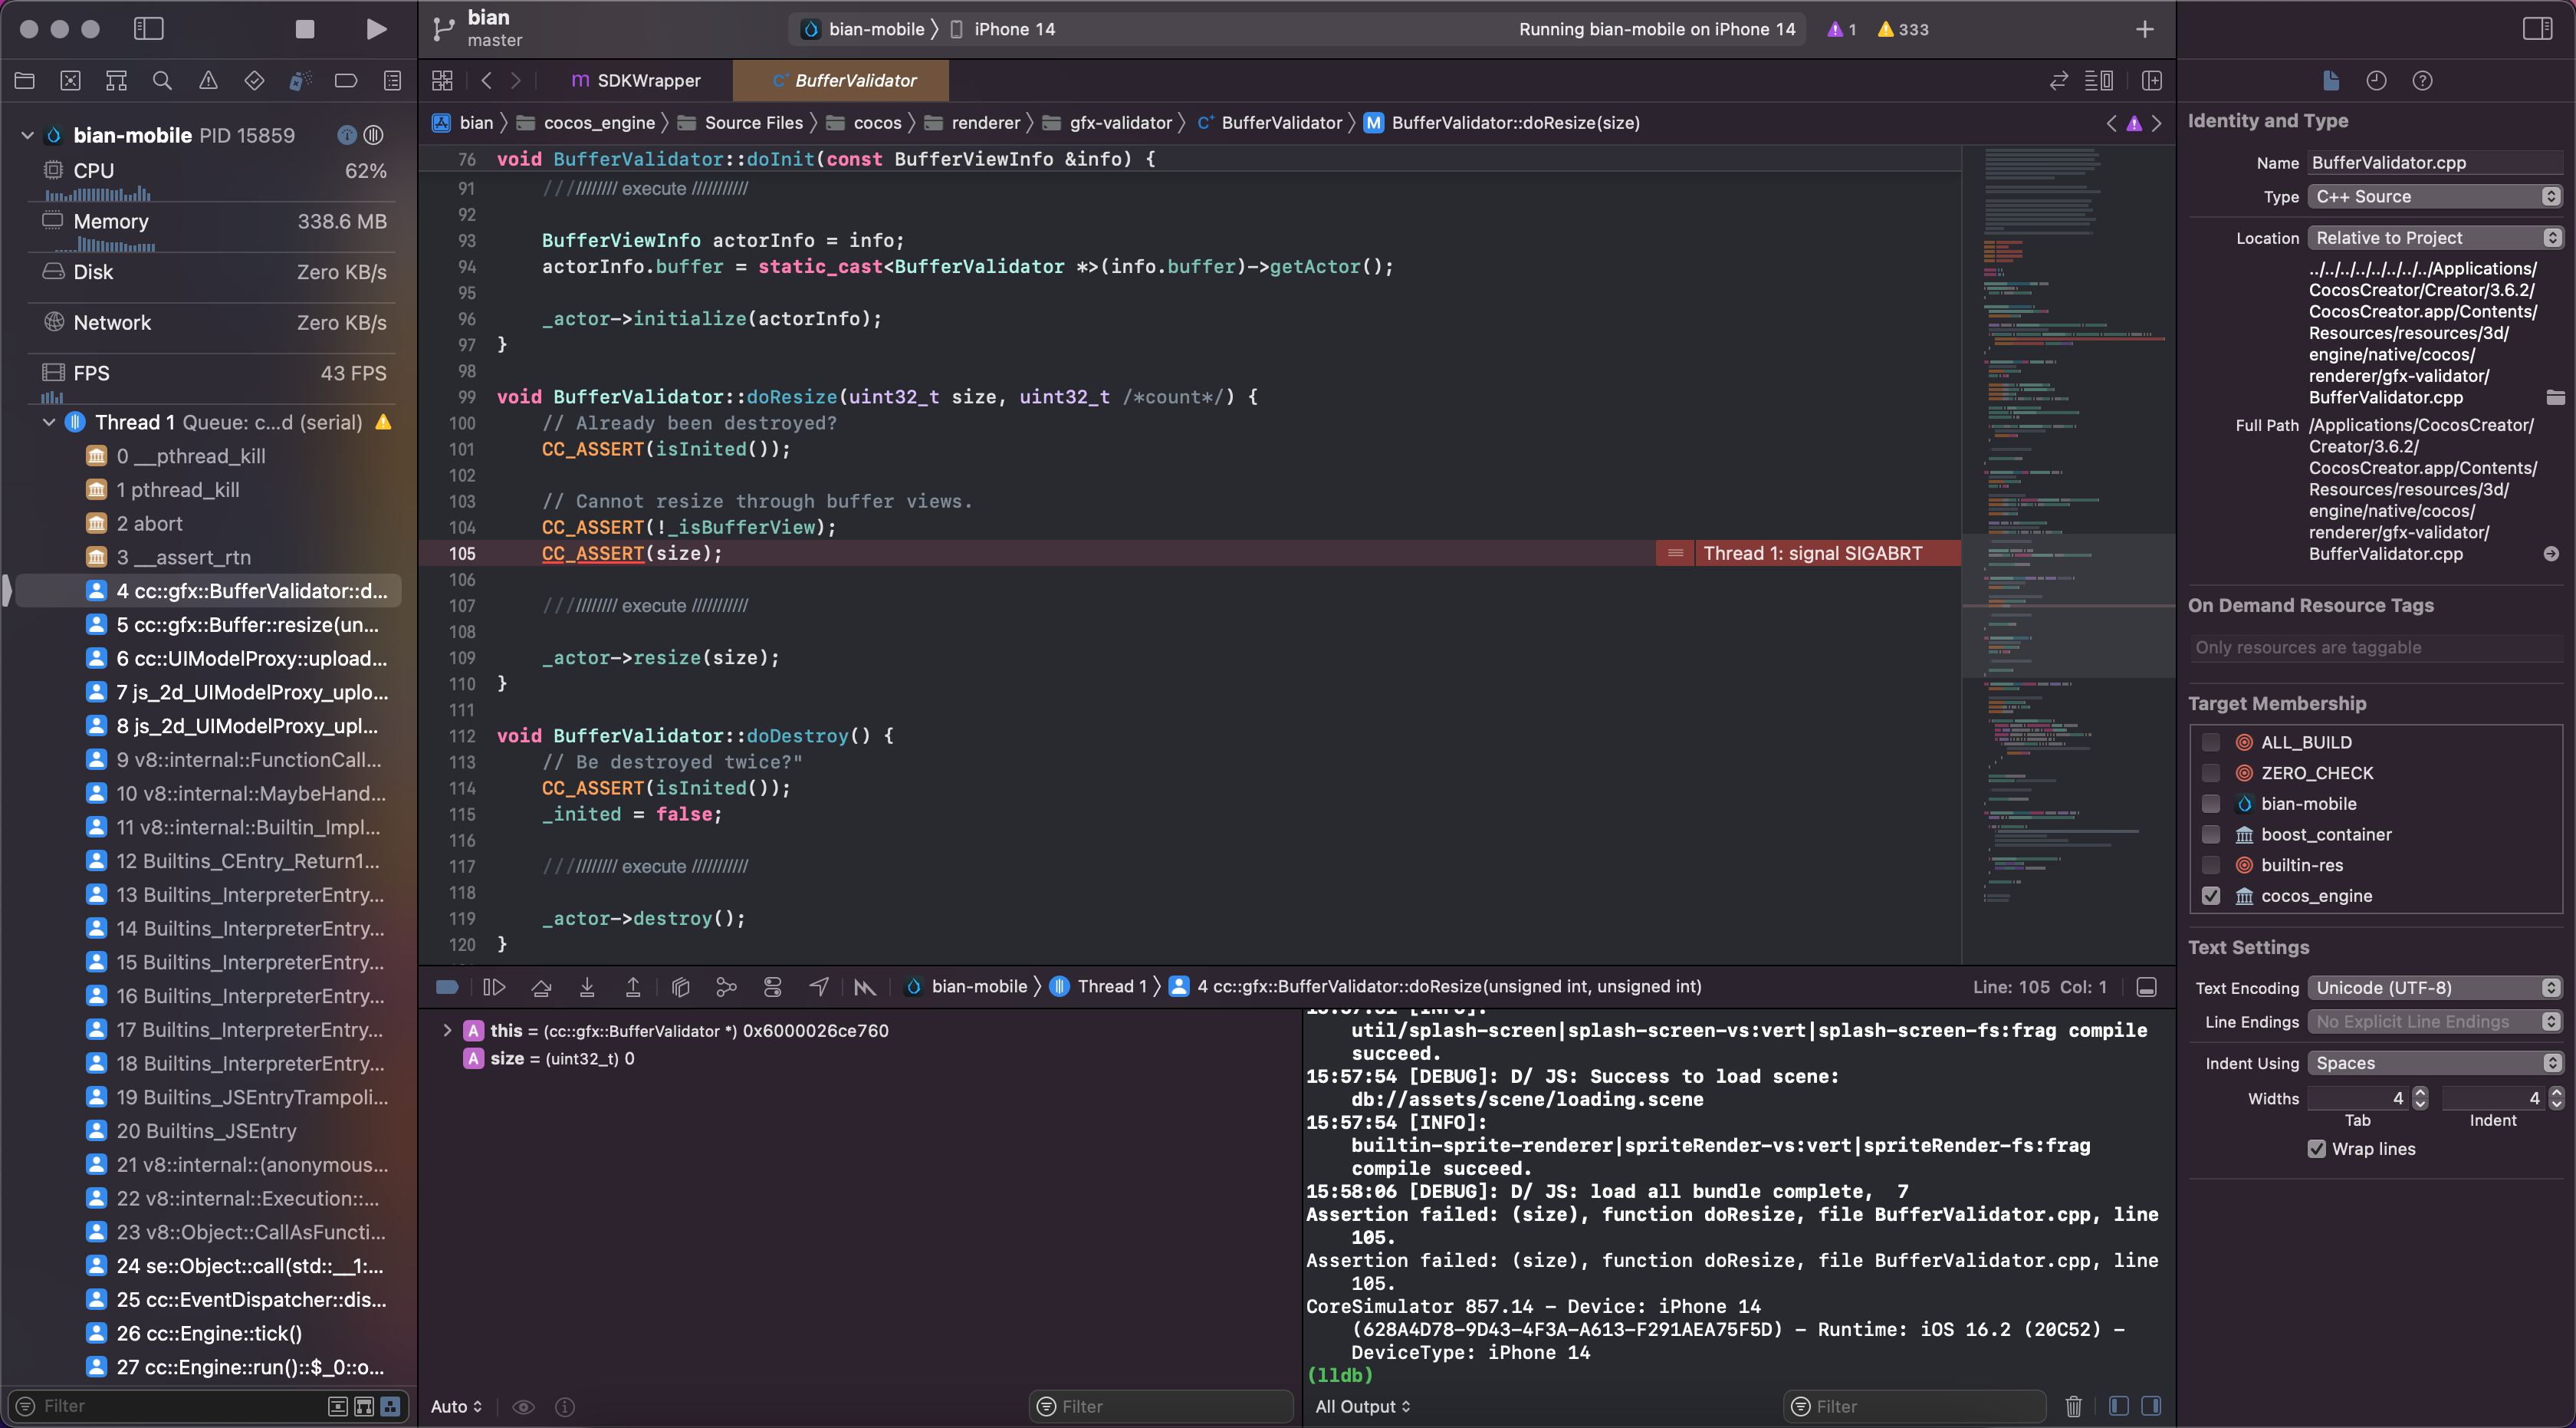Toggle the Wrap lines checkbox

(x=2316, y=1149)
